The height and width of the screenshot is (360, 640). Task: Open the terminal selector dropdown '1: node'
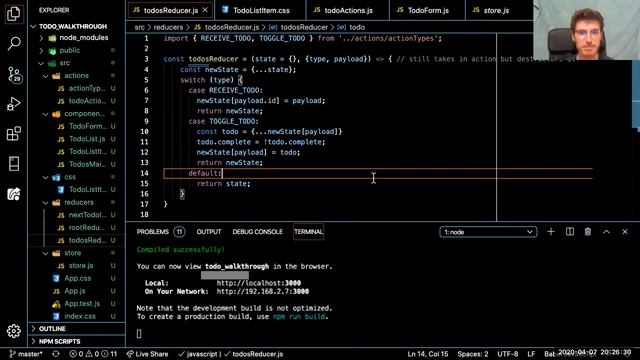coord(488,232)
